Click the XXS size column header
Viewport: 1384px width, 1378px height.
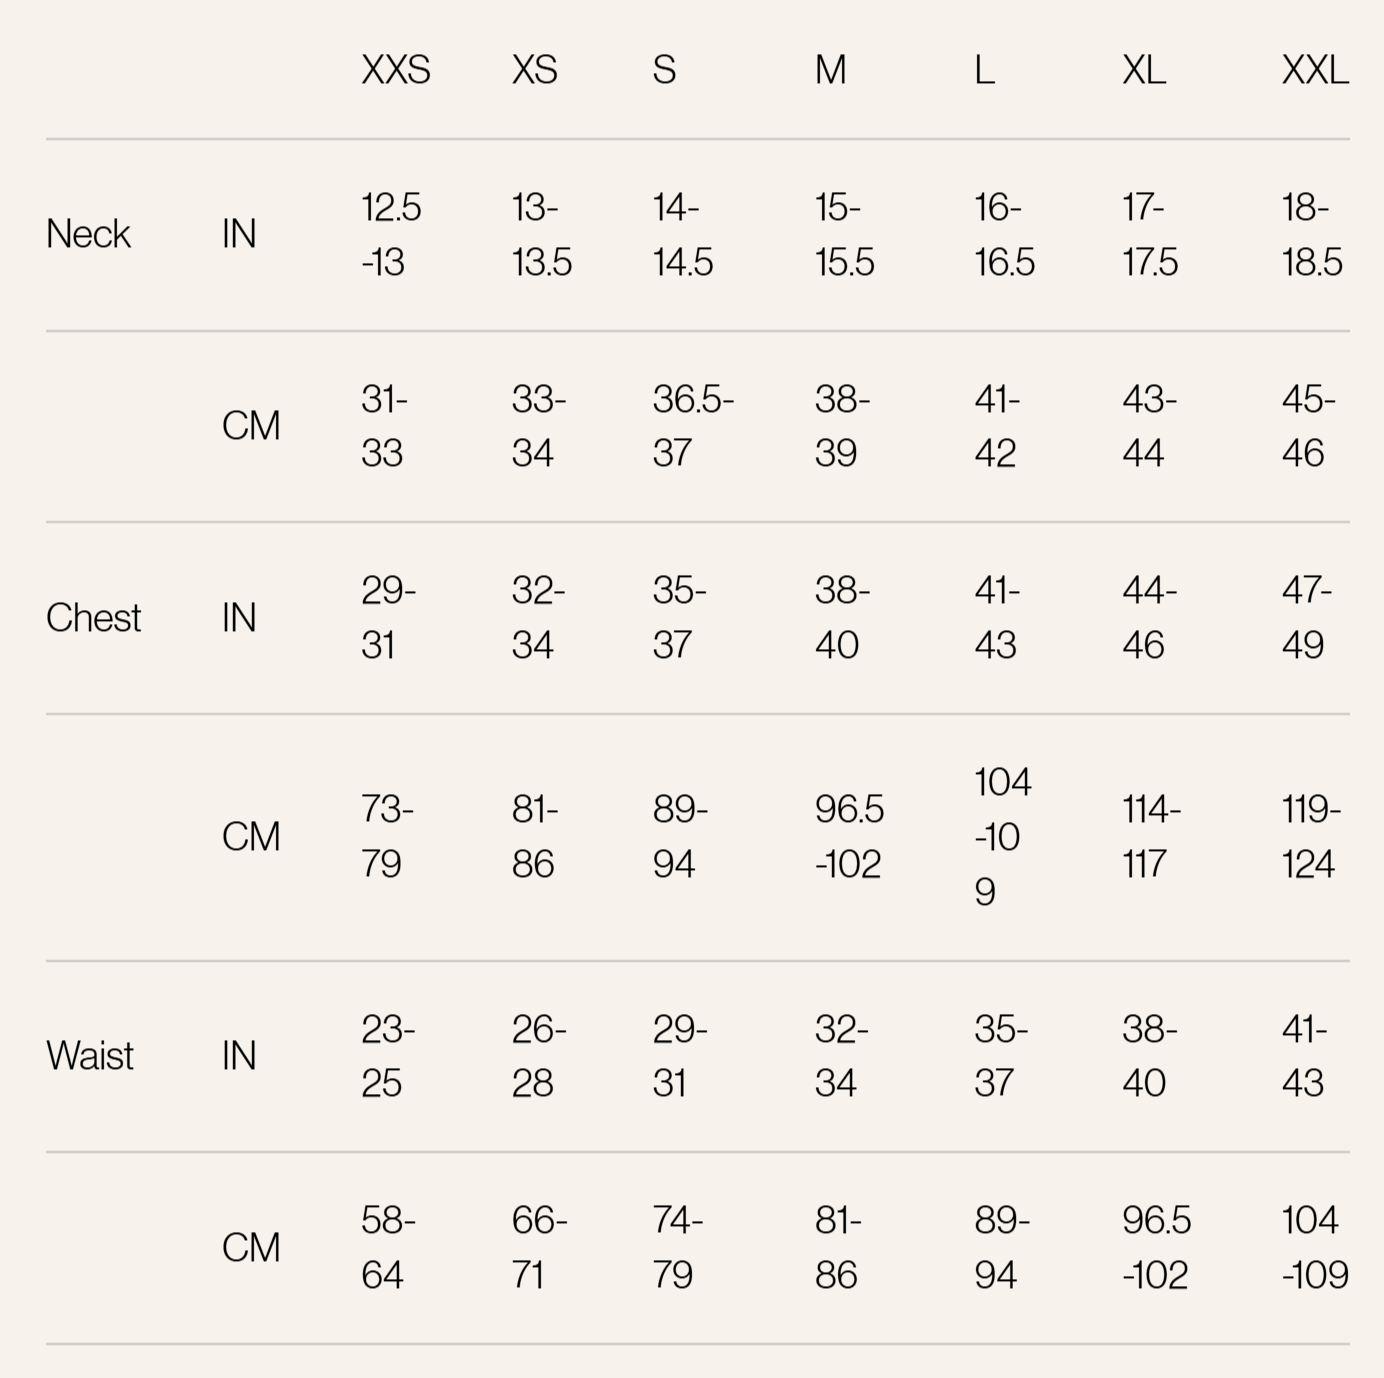click(396, 70)
